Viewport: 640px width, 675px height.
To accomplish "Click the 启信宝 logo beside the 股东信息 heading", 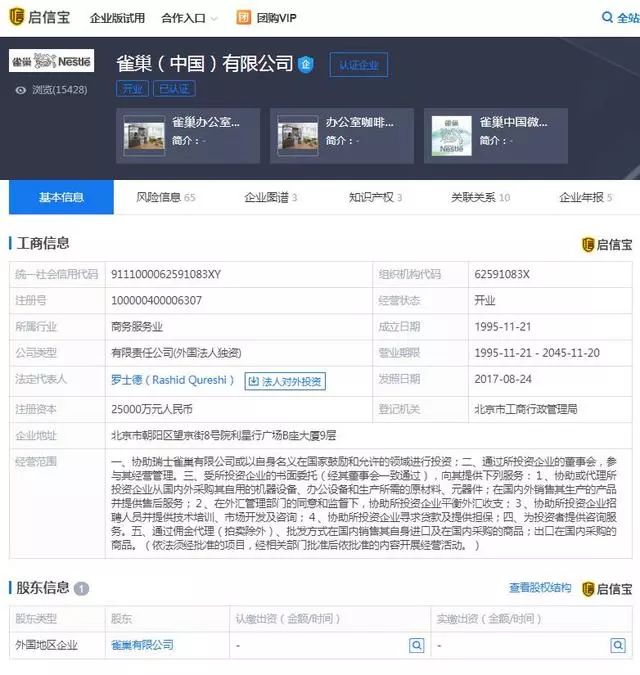I will (x=607, y=589).
